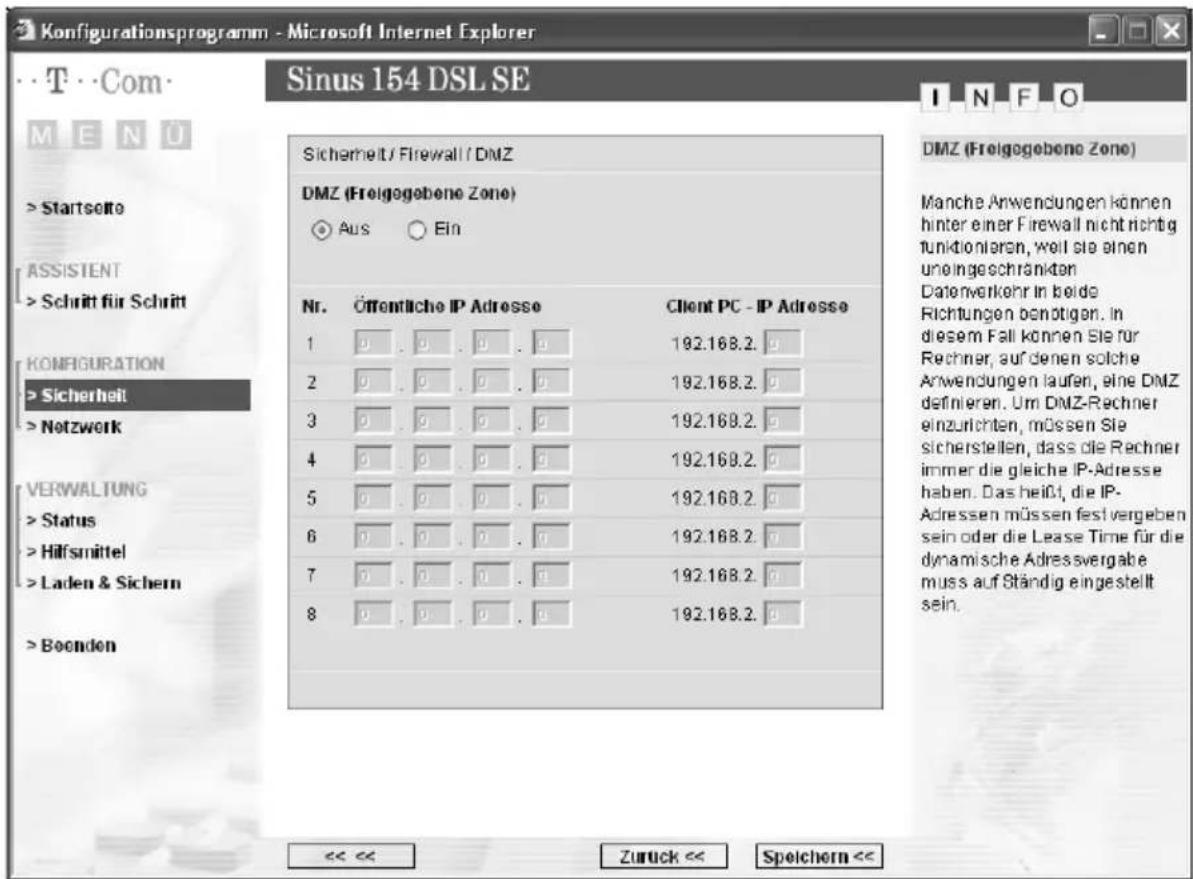This screenshot has height=879, width=1193.
Task: Select the Aus radio button for DMZ
Action: (322, 230)
